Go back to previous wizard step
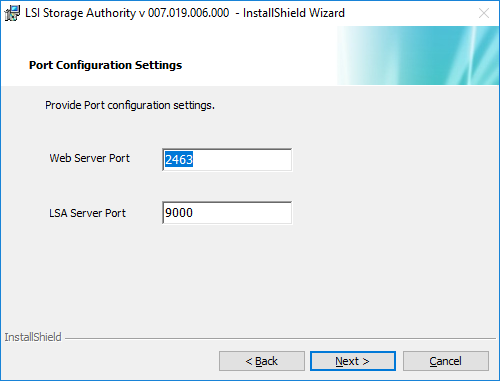500x381 pixels. [262, 361]
